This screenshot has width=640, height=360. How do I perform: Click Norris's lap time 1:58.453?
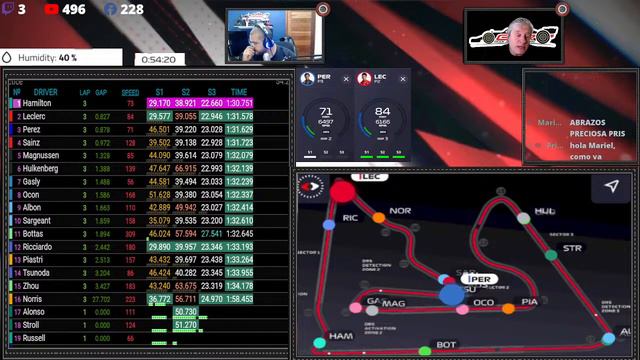point(239,299)
